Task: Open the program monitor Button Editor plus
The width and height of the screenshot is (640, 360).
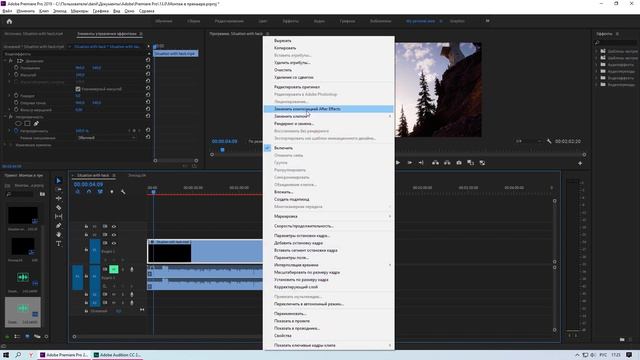Action: (x=580, y=163)
